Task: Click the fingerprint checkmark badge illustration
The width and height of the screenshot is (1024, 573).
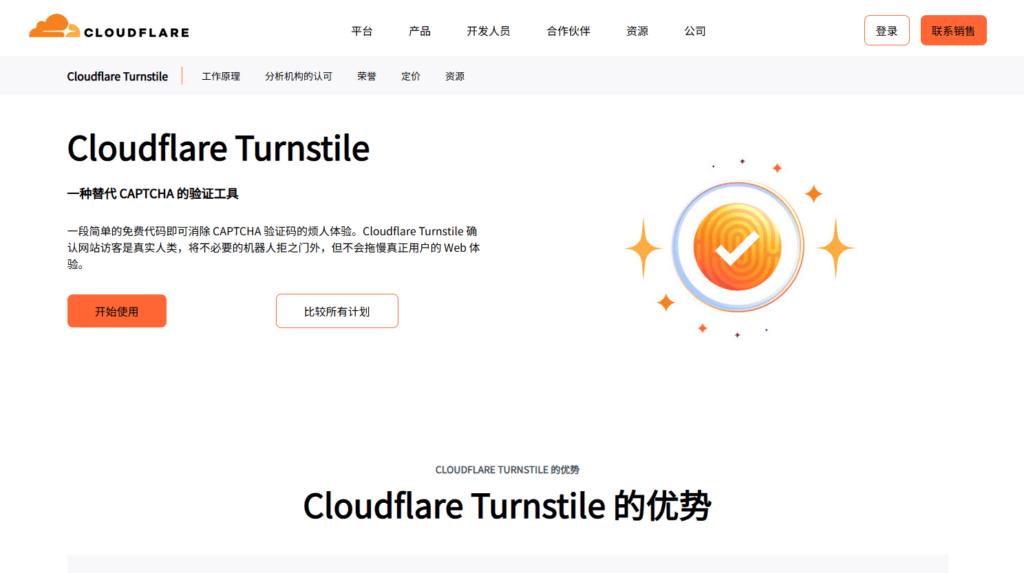Action: [737, 247]
